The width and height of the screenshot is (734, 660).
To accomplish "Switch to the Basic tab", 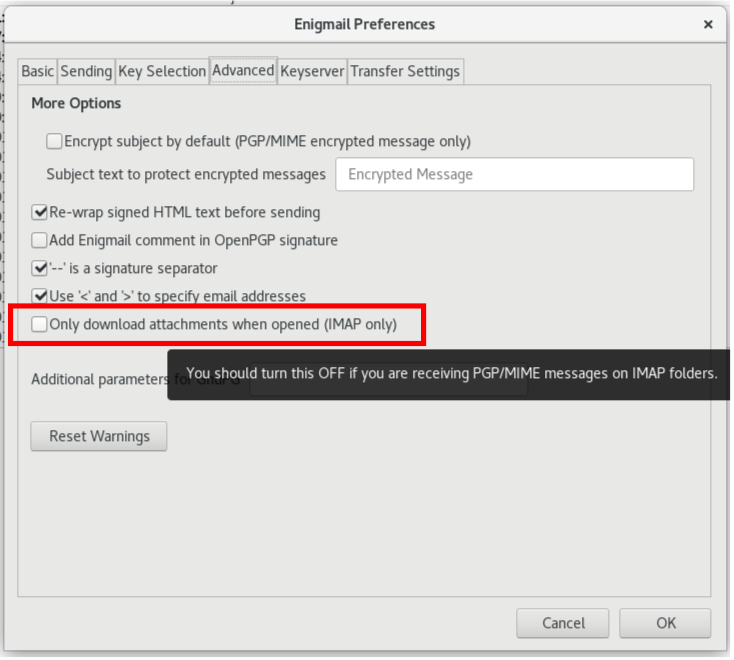I will [38, 71].
